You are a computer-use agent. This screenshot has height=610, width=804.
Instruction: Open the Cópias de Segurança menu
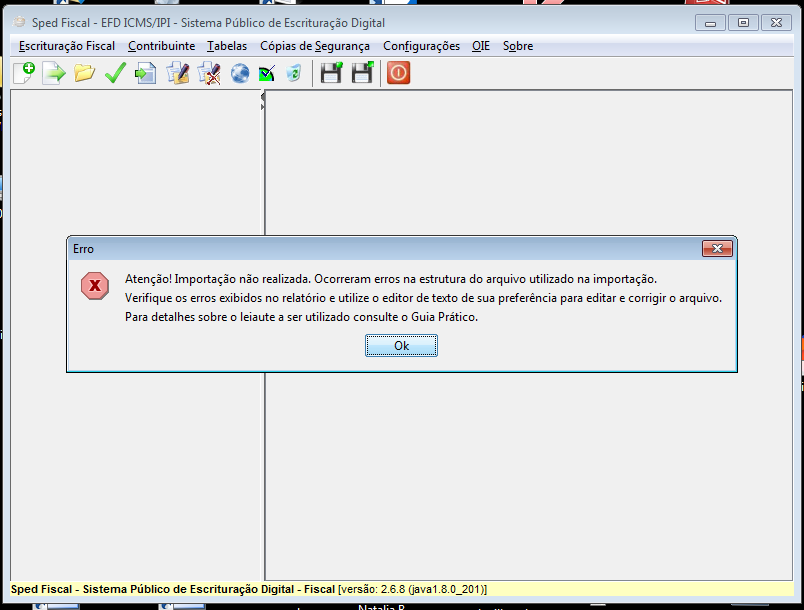tap(315, 46)
